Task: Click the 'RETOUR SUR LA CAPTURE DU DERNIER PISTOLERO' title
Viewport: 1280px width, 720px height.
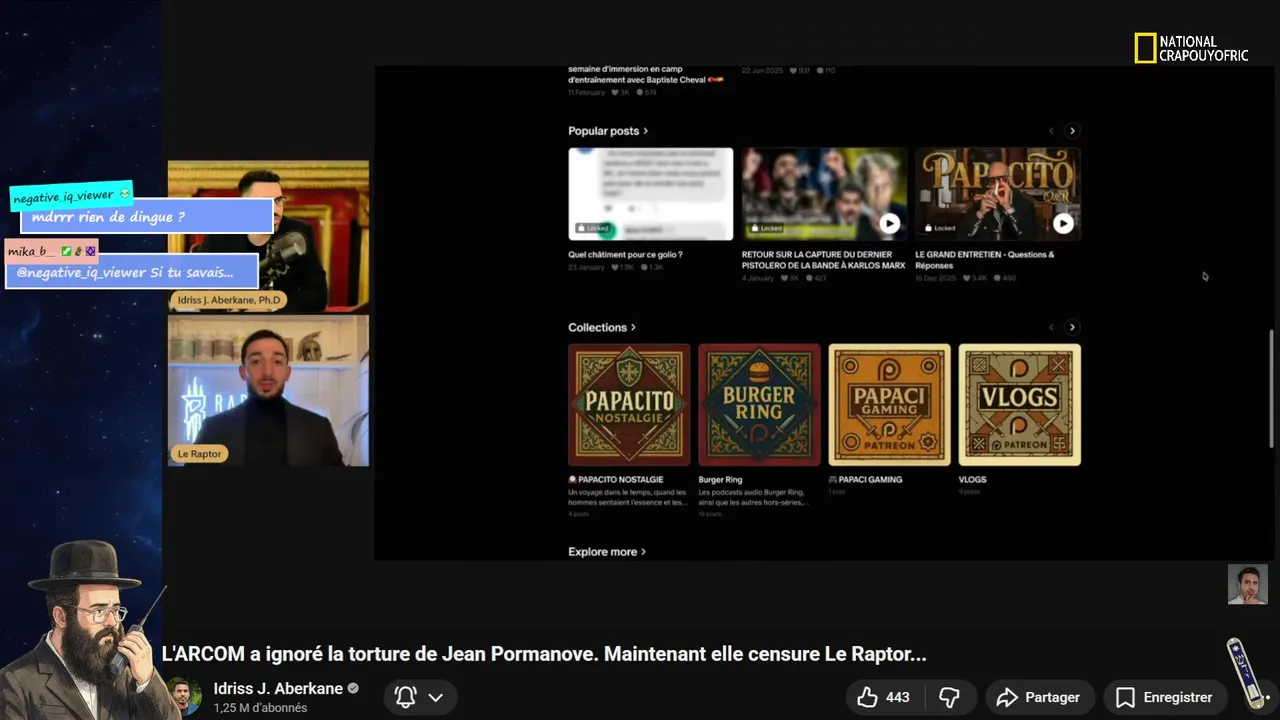Action: tap(823, 260)
